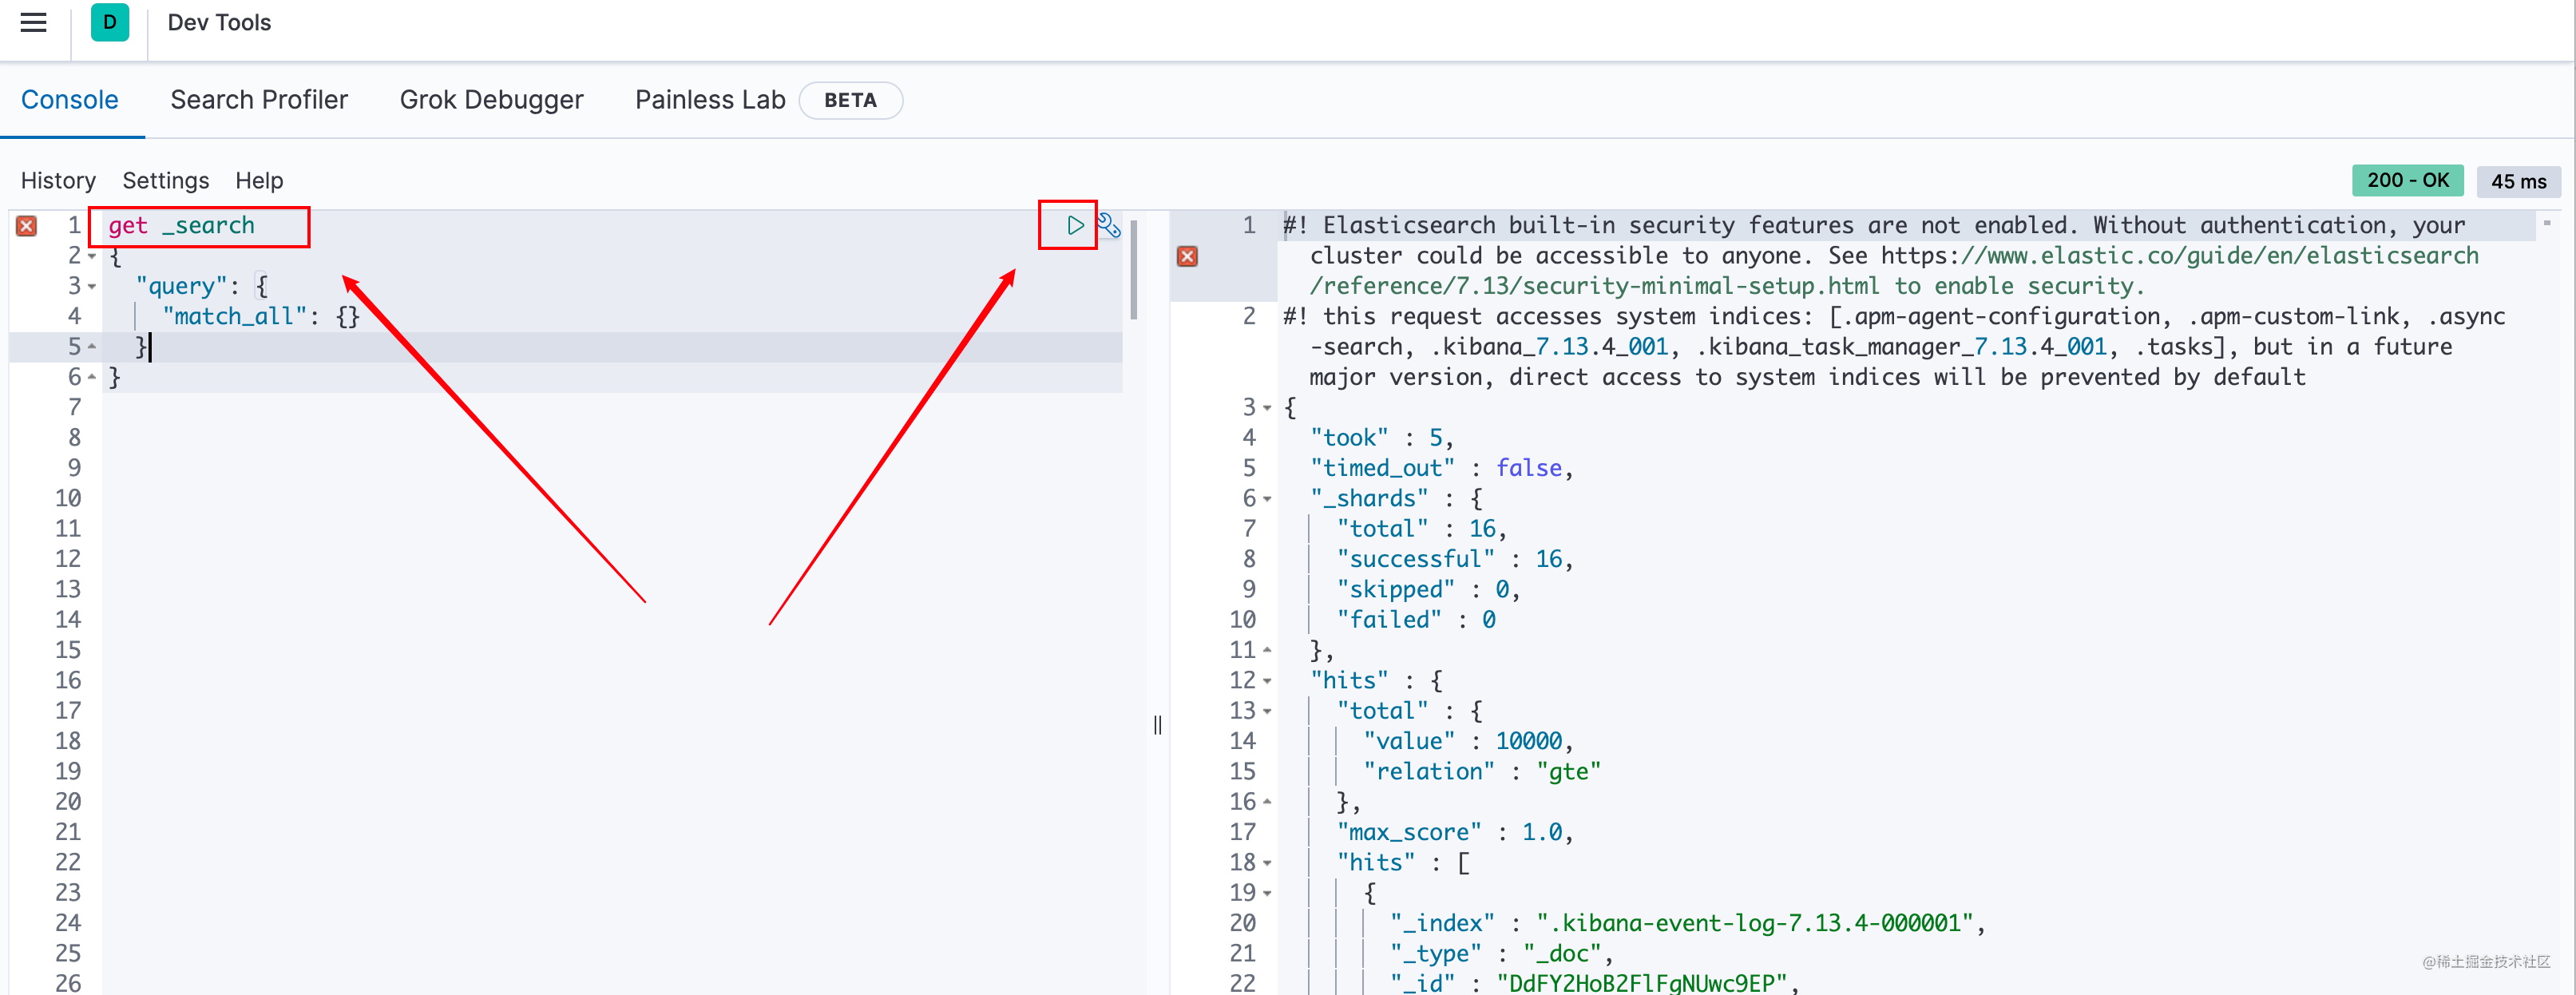Fold the hits object at response line 12
The width and height of the screenshot is (2576, 995).
click(1267, 681)
